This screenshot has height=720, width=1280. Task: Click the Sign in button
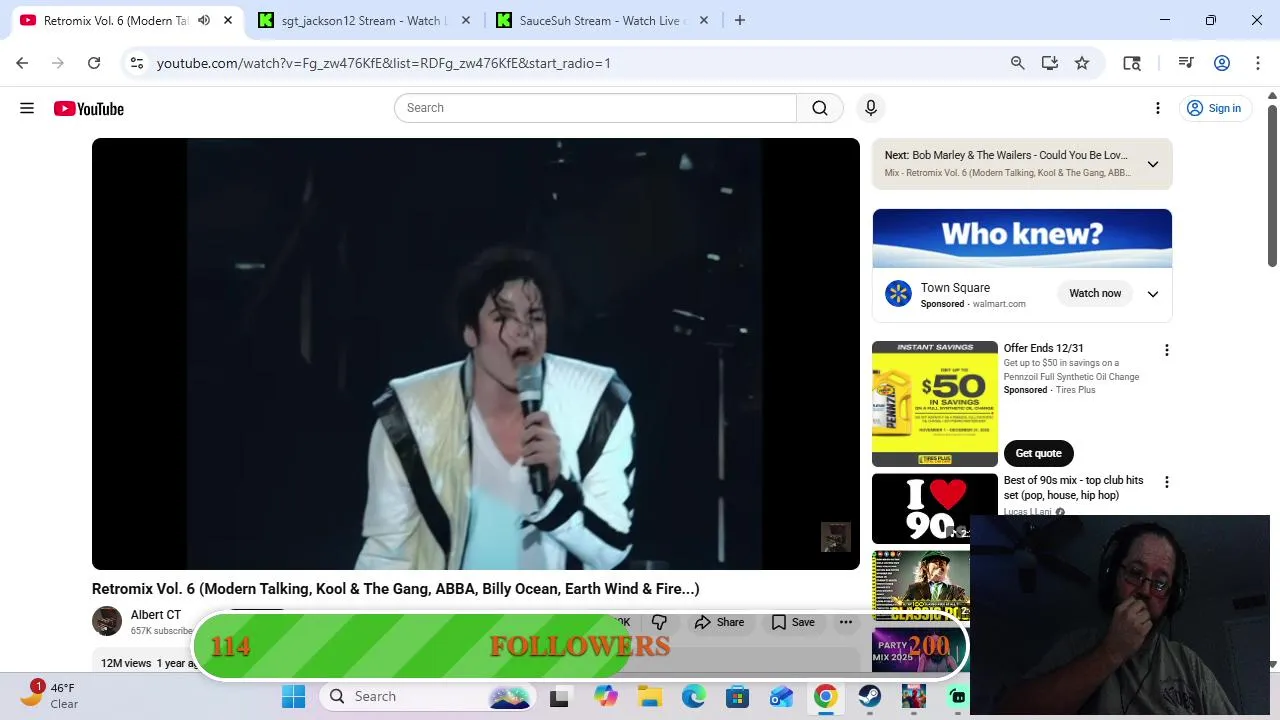click(x=1214, y=108)
